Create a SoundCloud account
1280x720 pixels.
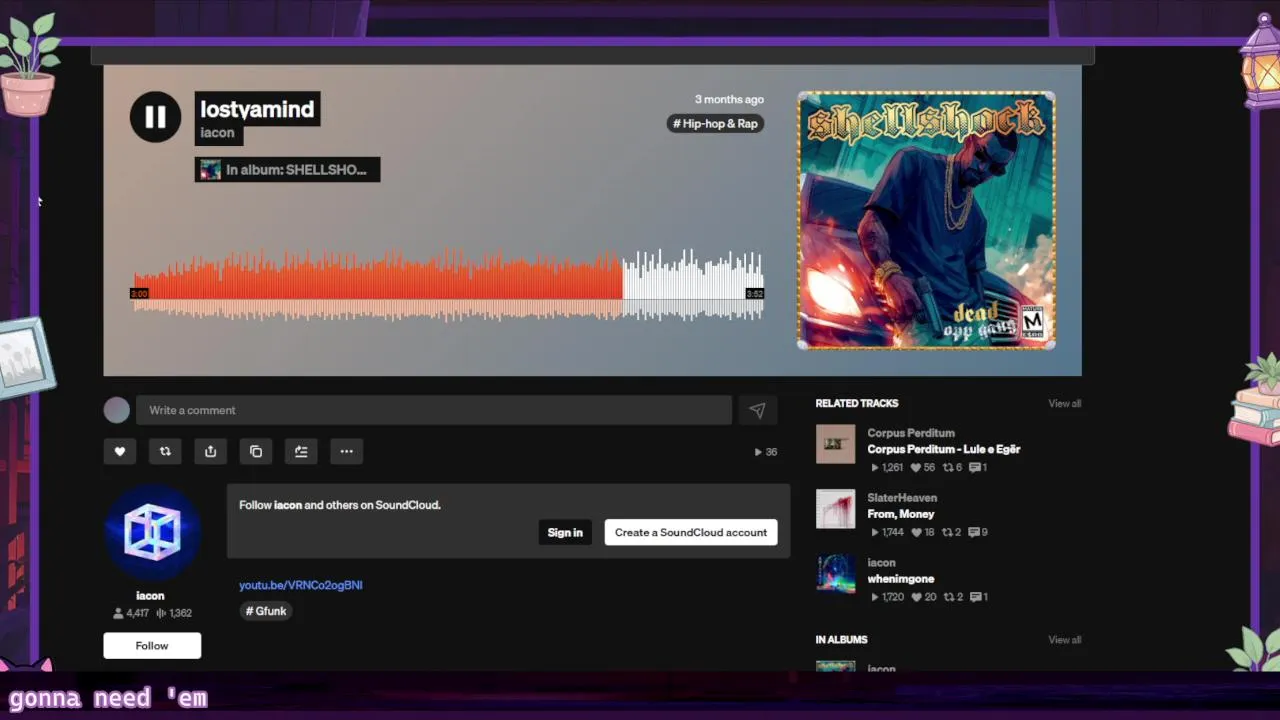click(x=691, y=532)
